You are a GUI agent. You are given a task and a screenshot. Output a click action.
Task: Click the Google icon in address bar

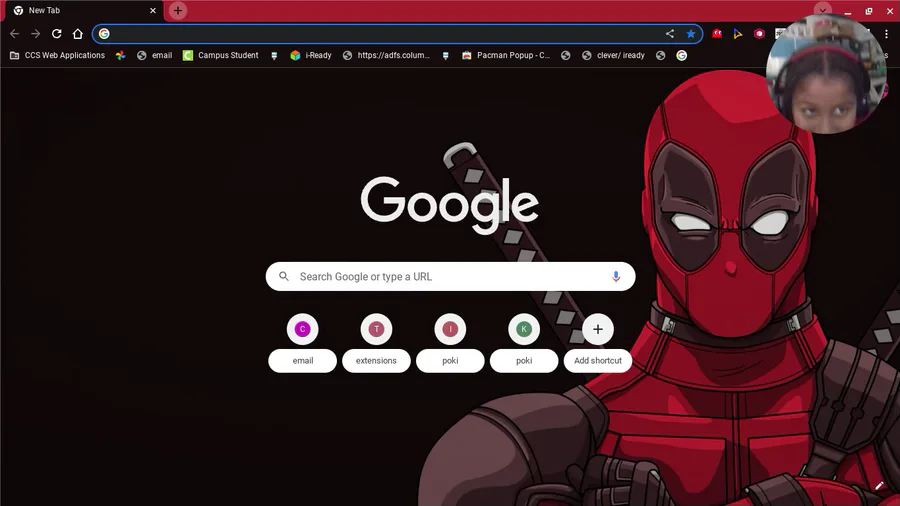point(104,34)
